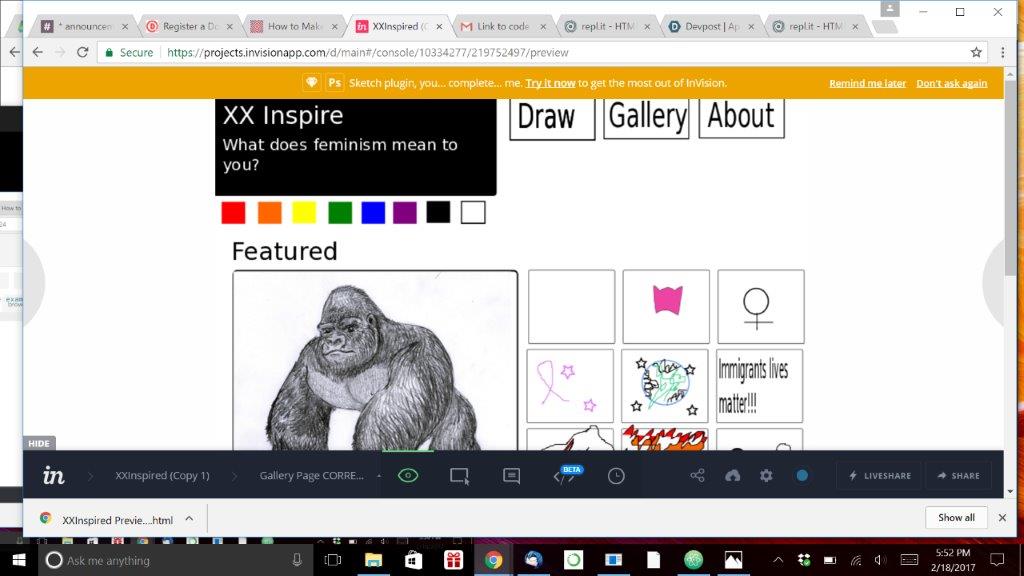Image resolution: width=1024 pixels, height=576 pixels.
Task: Pick the yellow color swatch
Action: (x=304, y=212)
